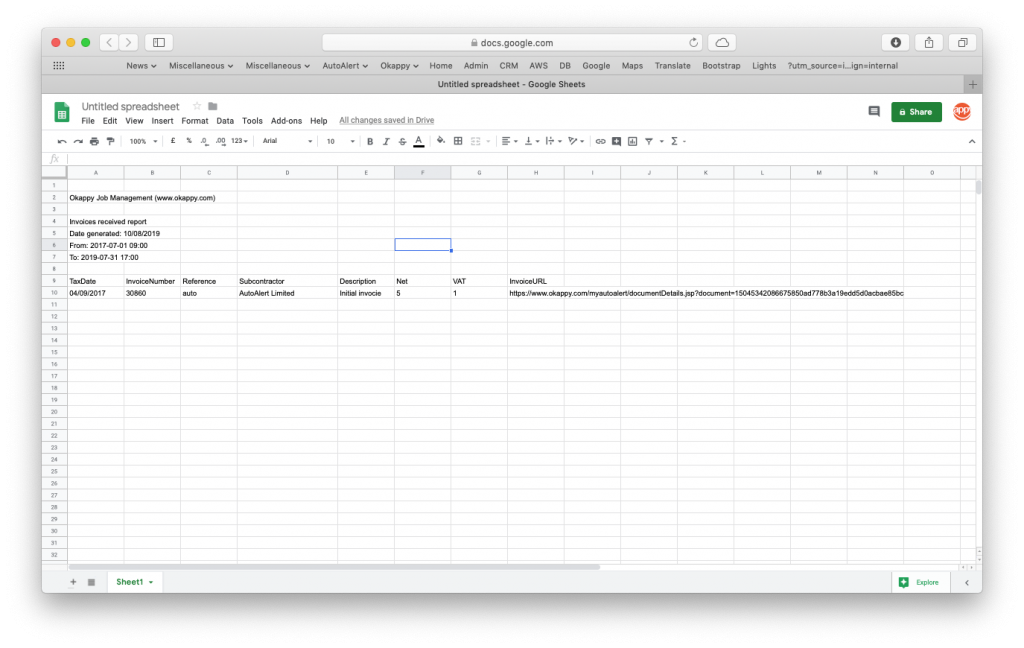Viewport: 1024px width, 648px height.
Task: Open the Add-ons menu
Action: coord(286,121)
